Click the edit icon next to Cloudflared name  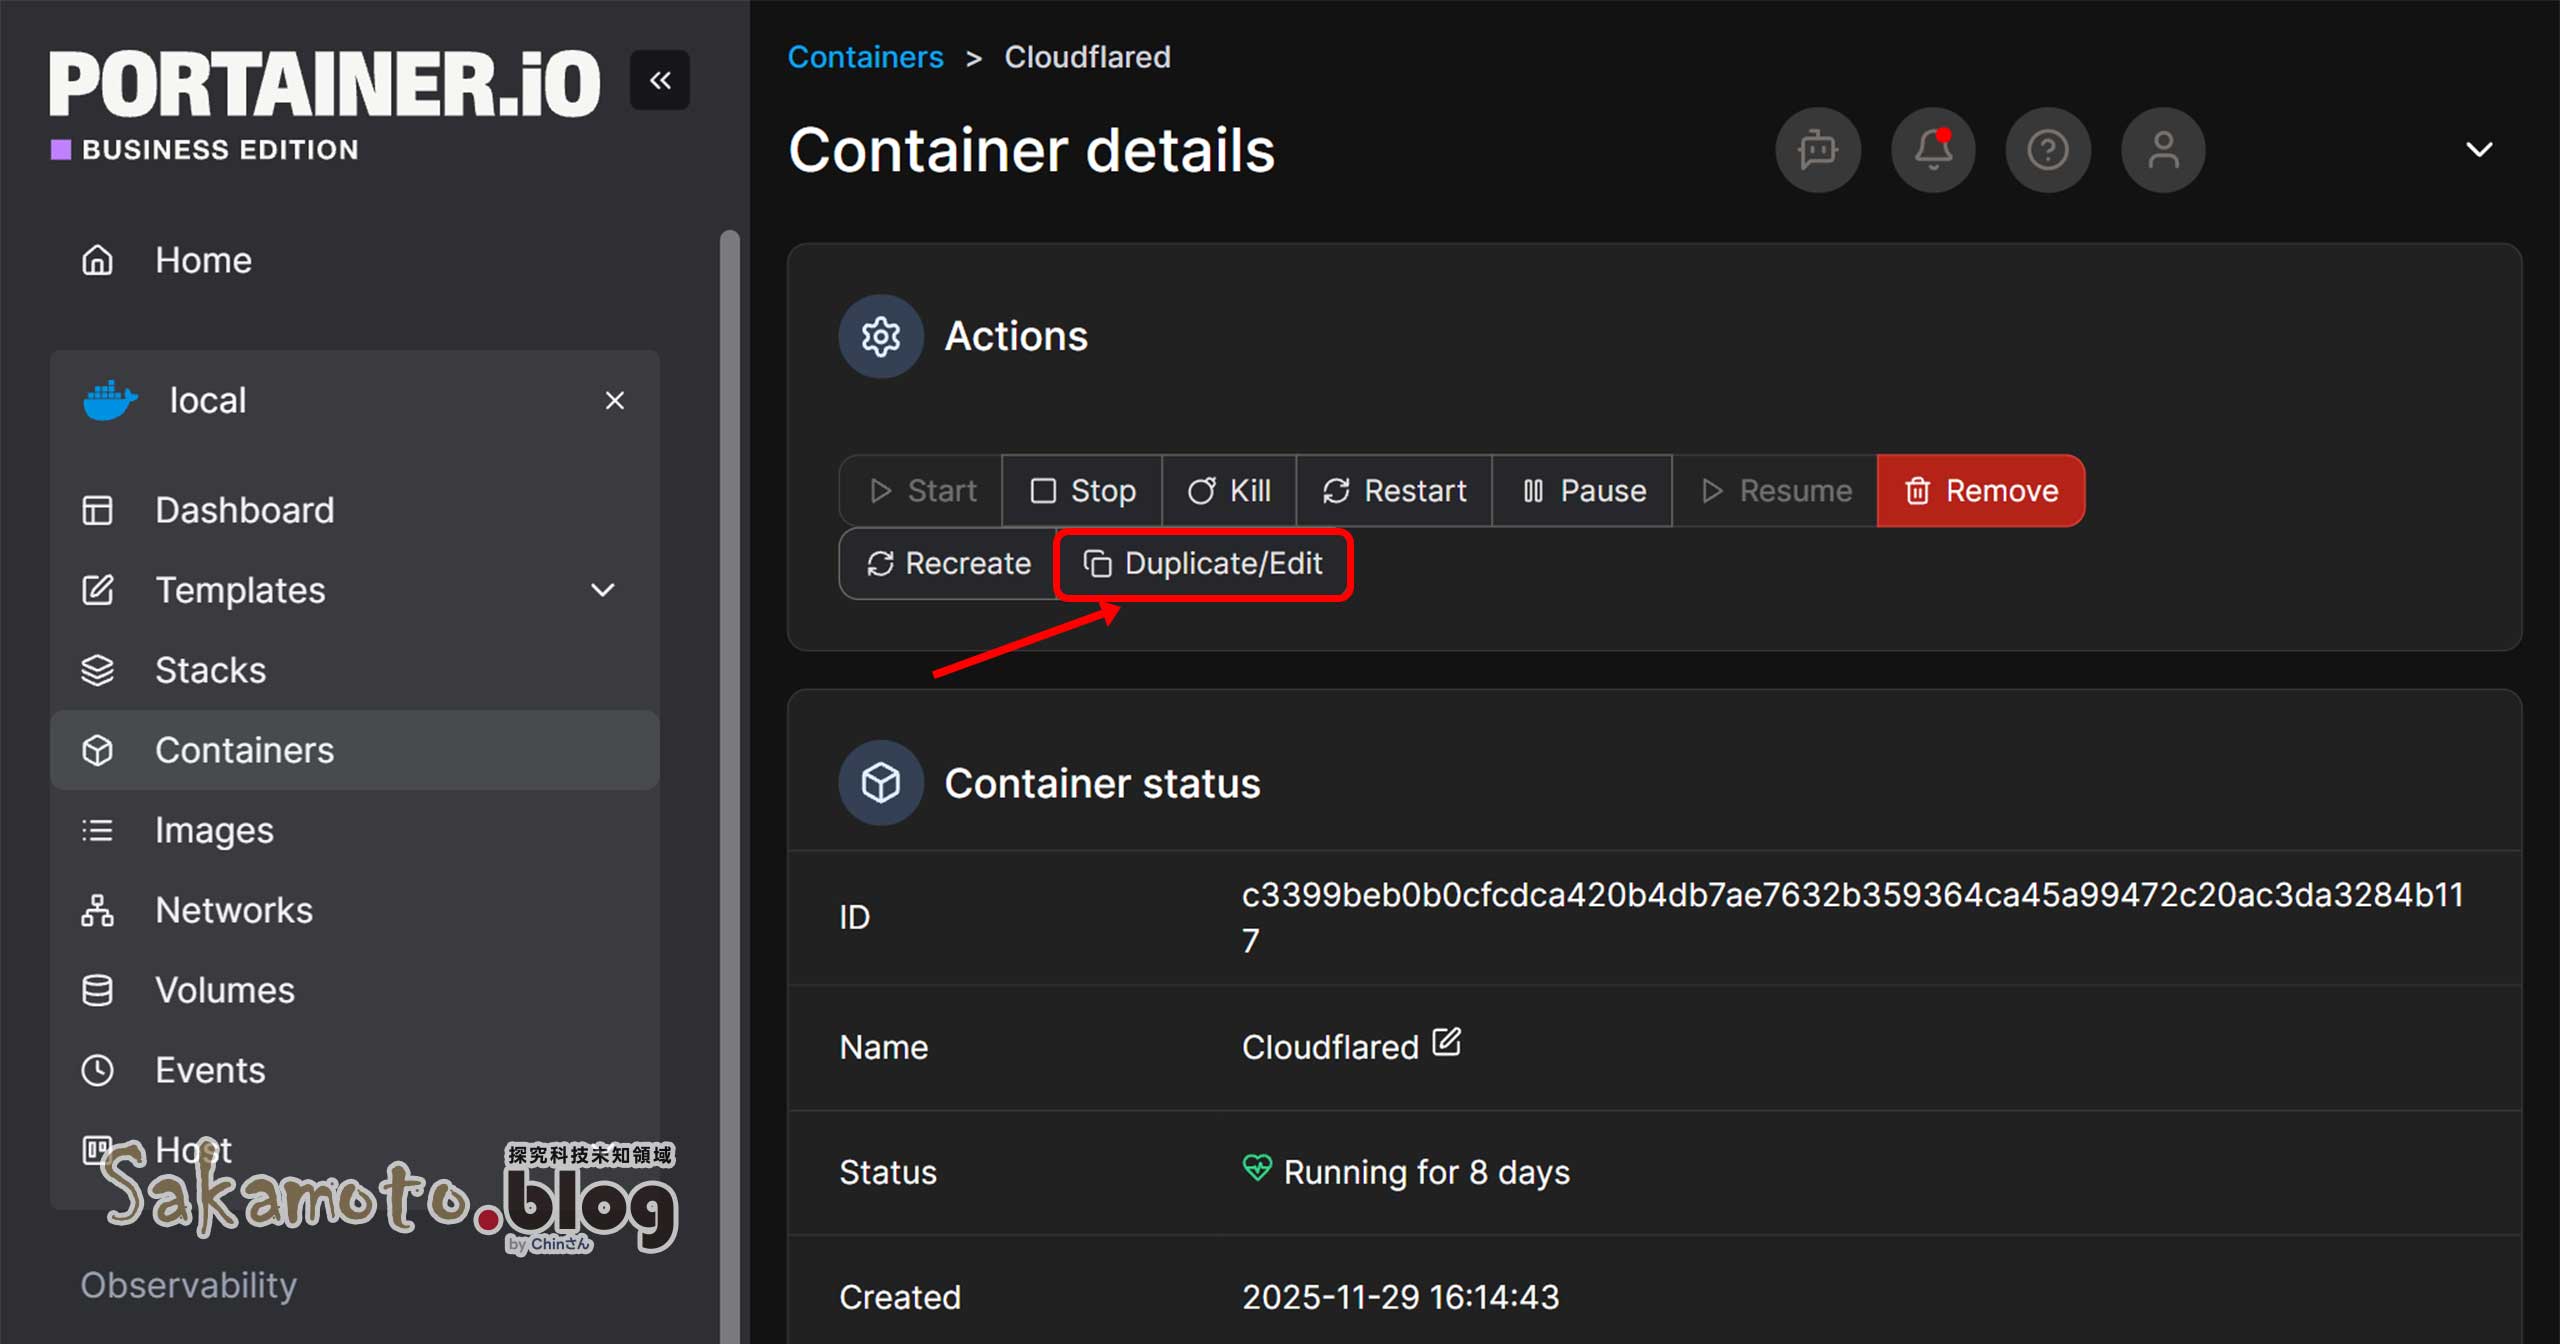[x=1446, y=1043]
